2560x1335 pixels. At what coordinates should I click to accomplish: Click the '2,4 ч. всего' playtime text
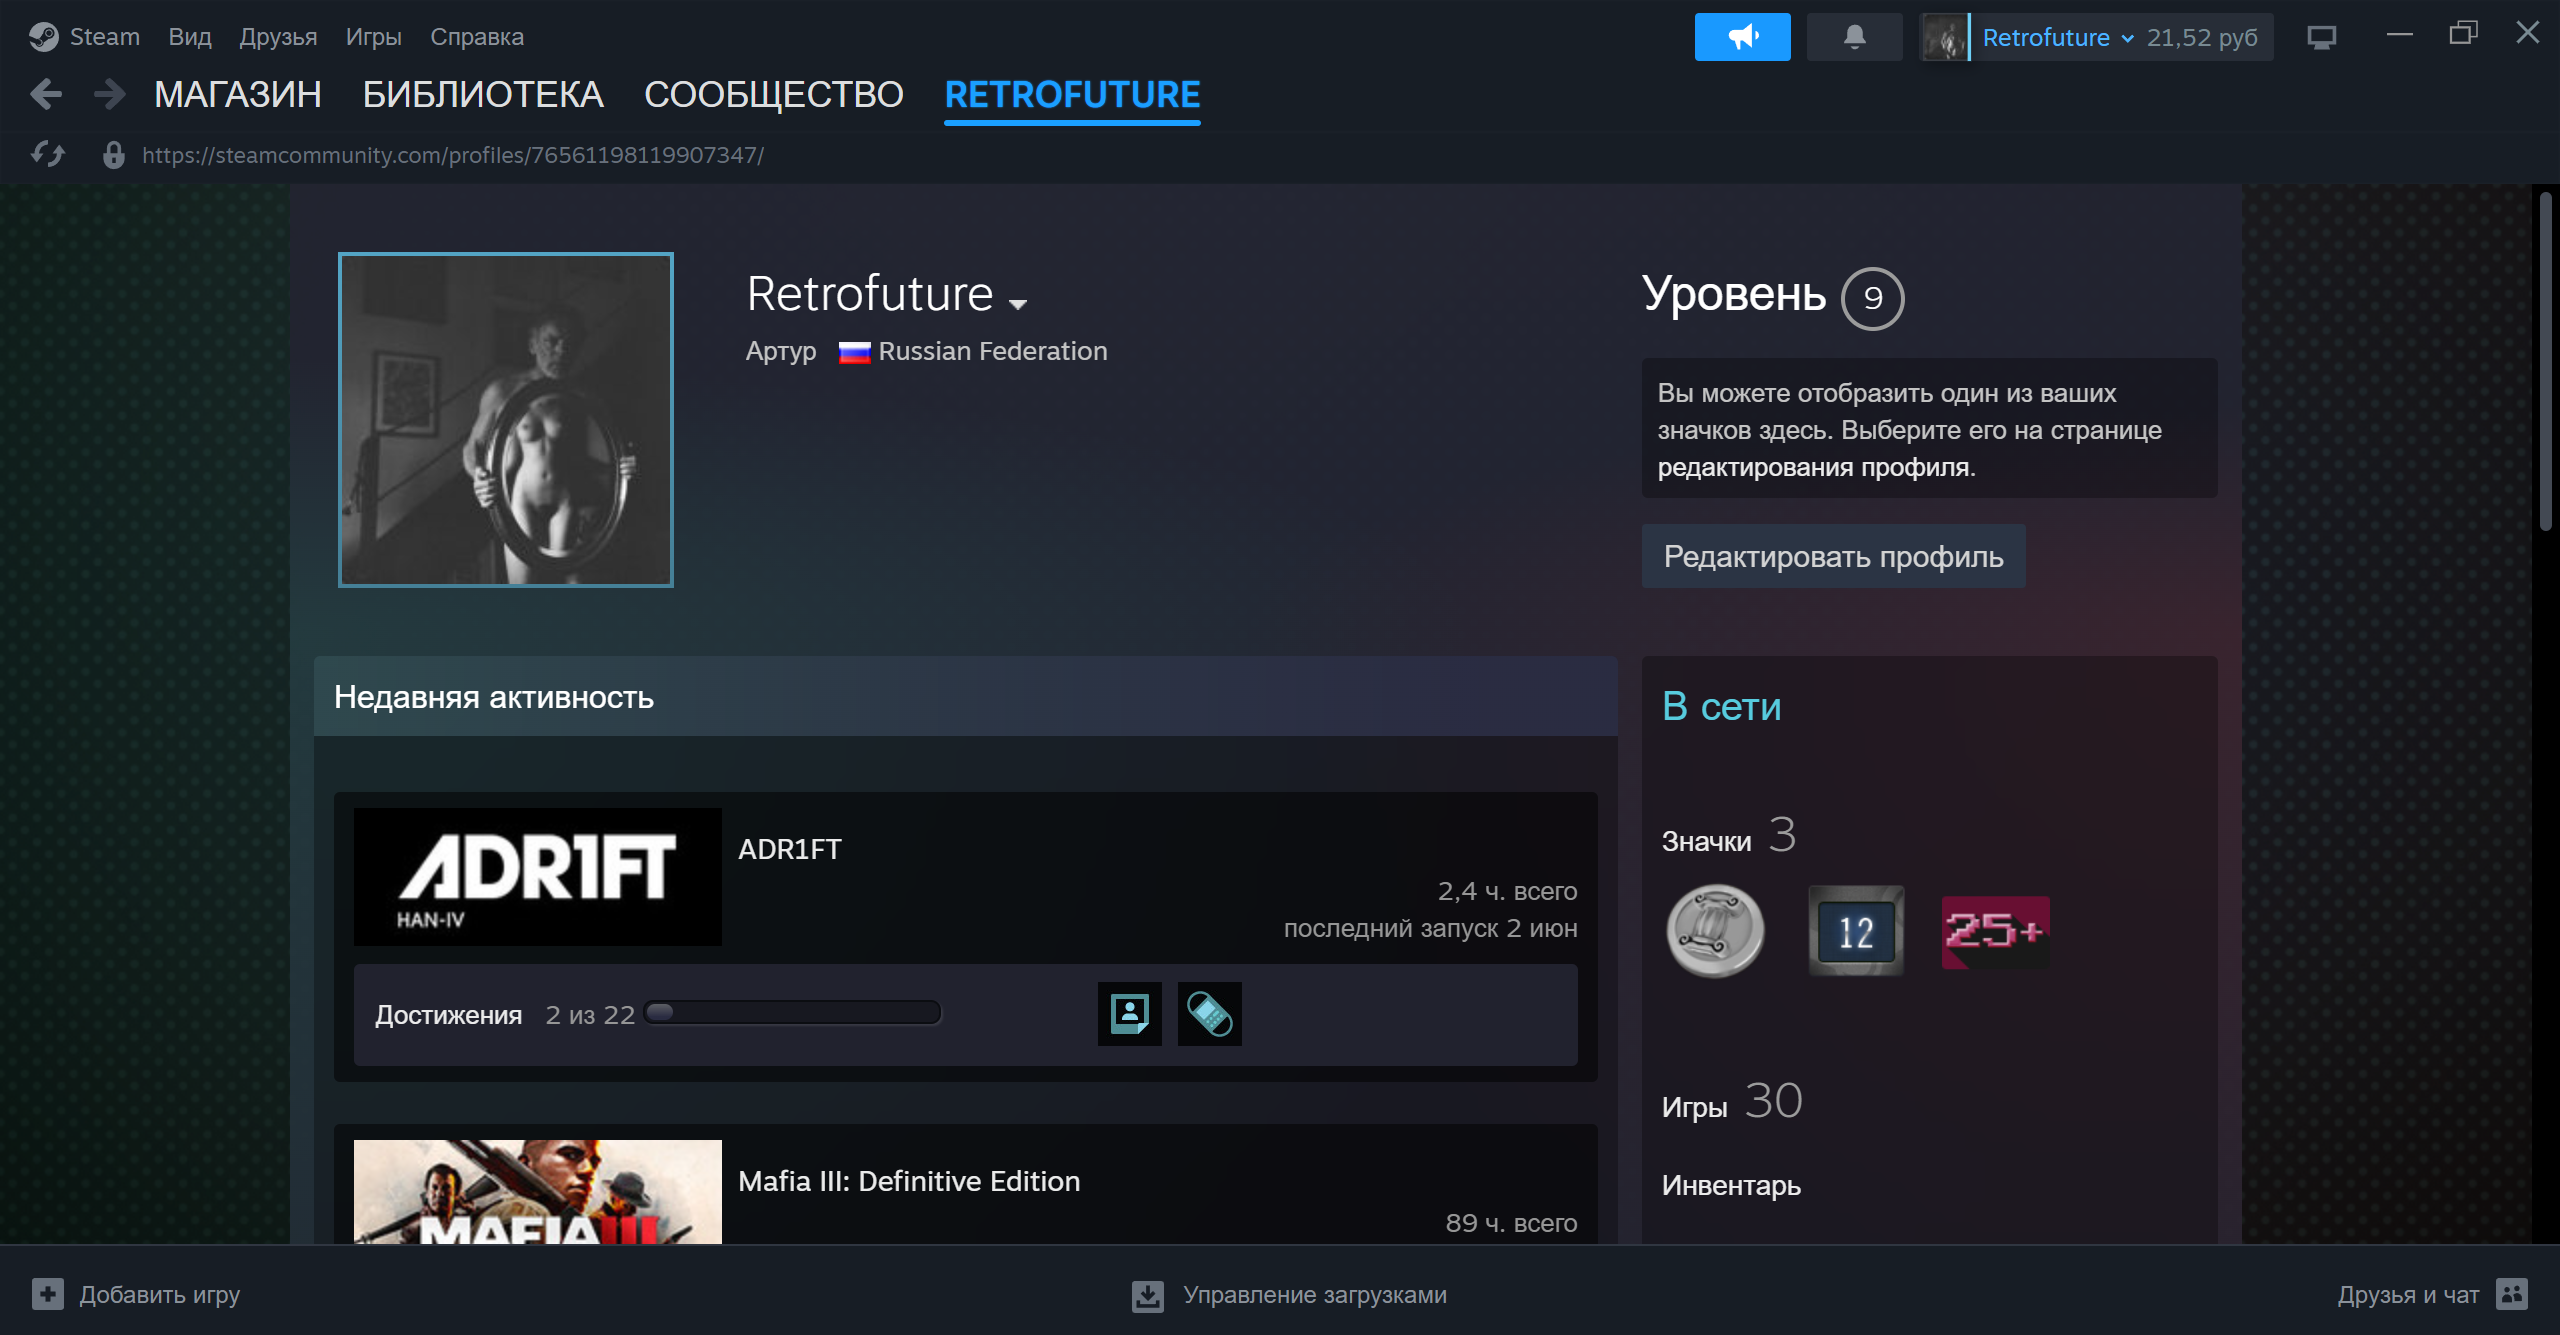pyautogui.click(x=1508, y=891)
